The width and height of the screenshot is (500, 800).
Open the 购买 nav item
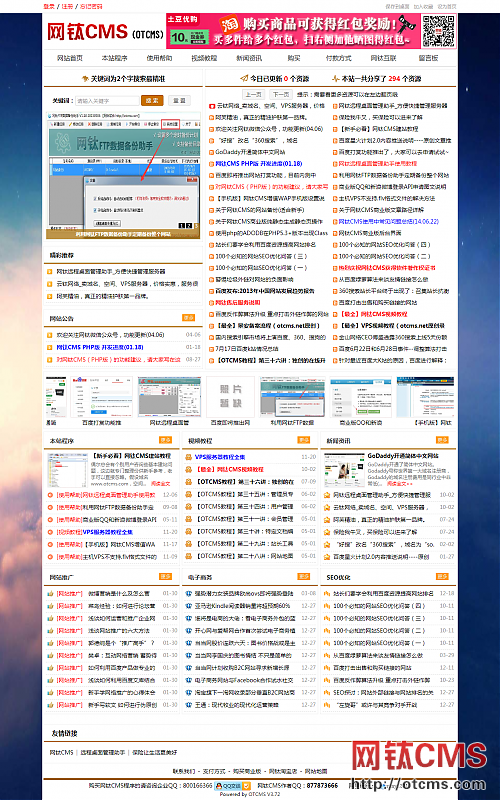point(294,58)
